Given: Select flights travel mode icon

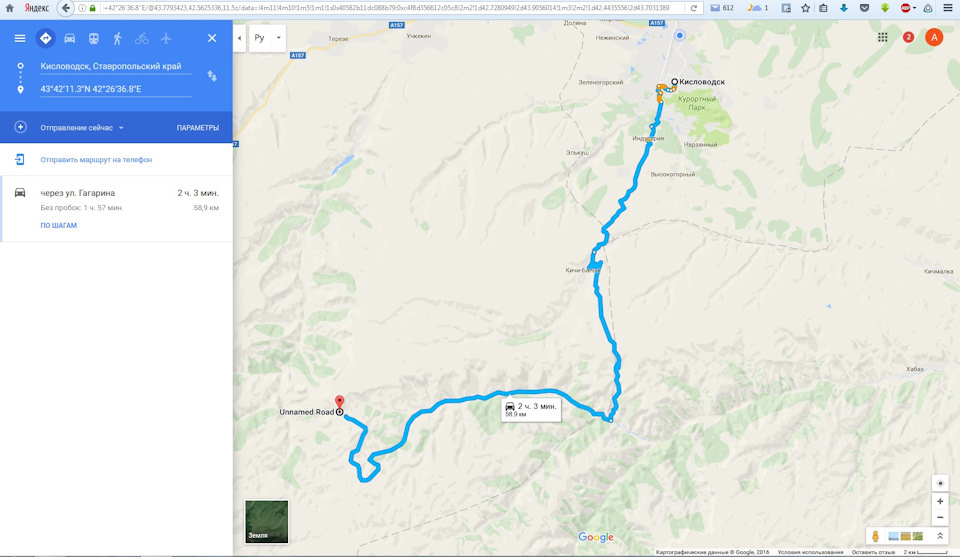Looking at the screenshot, I should 166,39.
